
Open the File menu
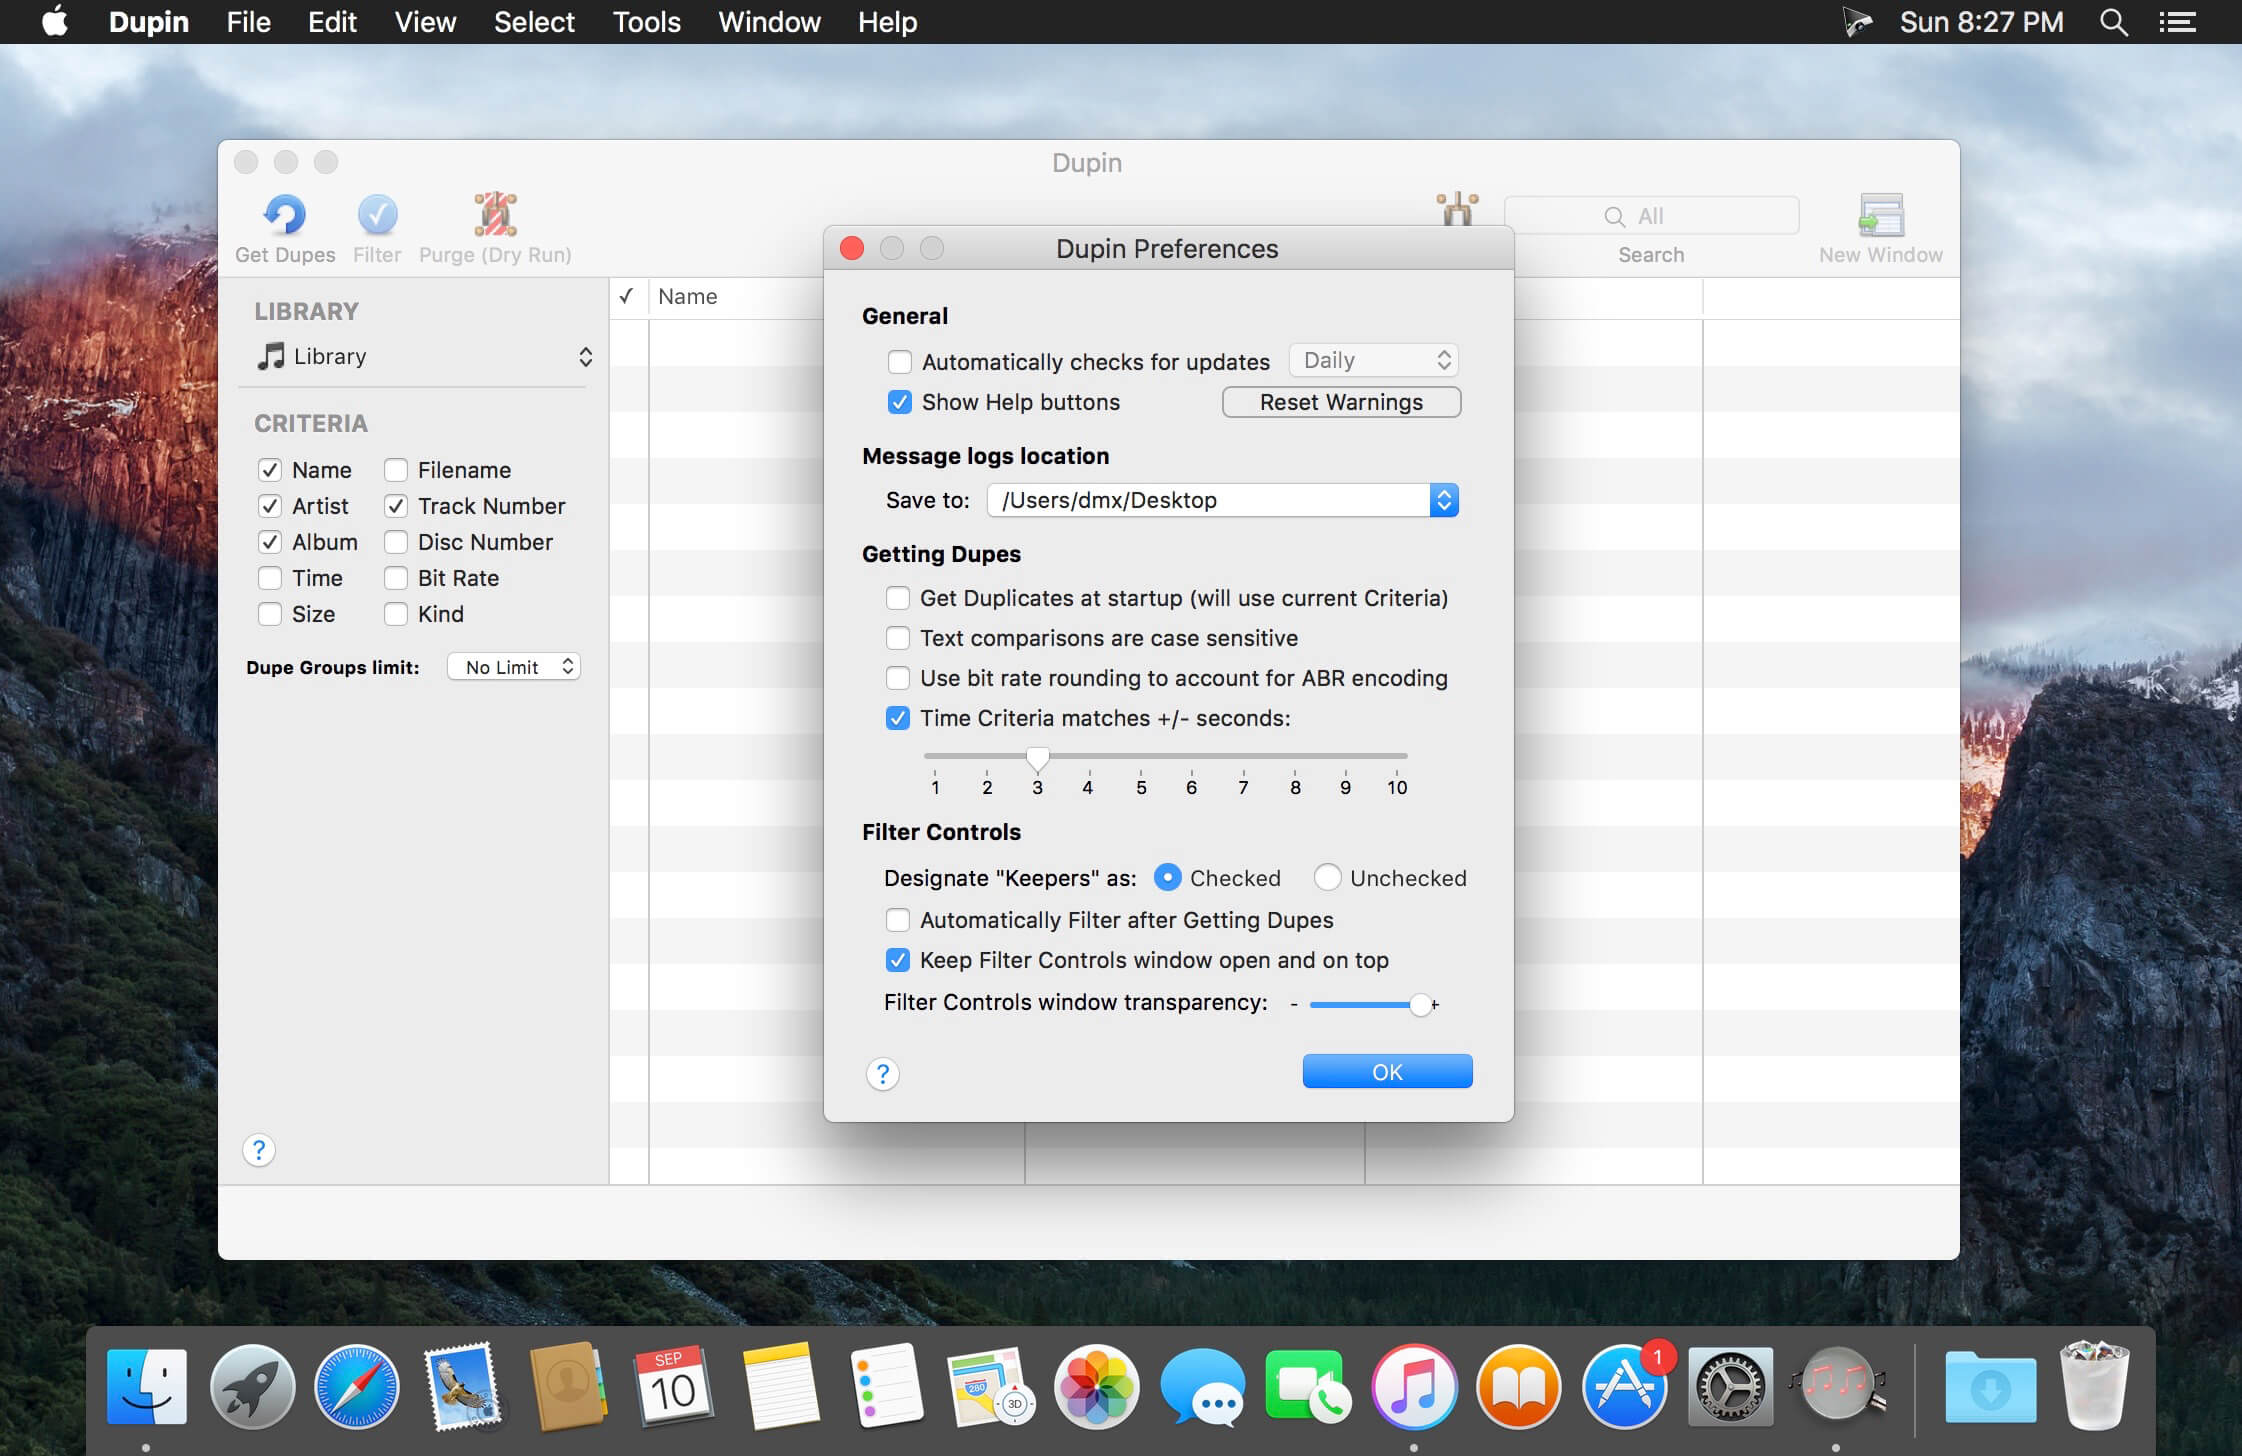pos(248,22)
